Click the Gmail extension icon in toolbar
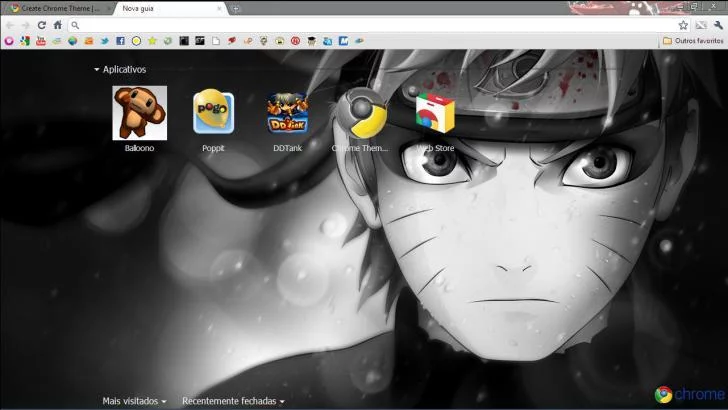The image size is (728, 410). [701, 25]
